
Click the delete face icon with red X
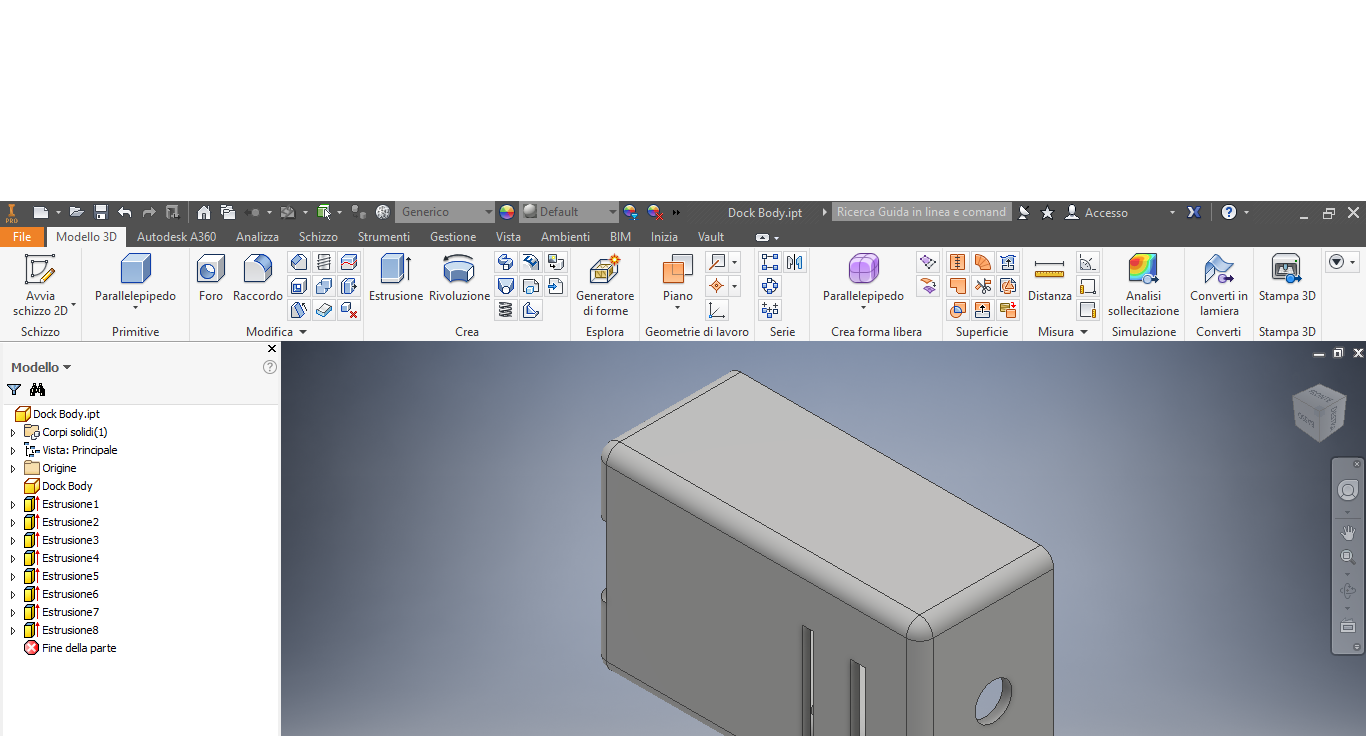[x=349, y=310]
